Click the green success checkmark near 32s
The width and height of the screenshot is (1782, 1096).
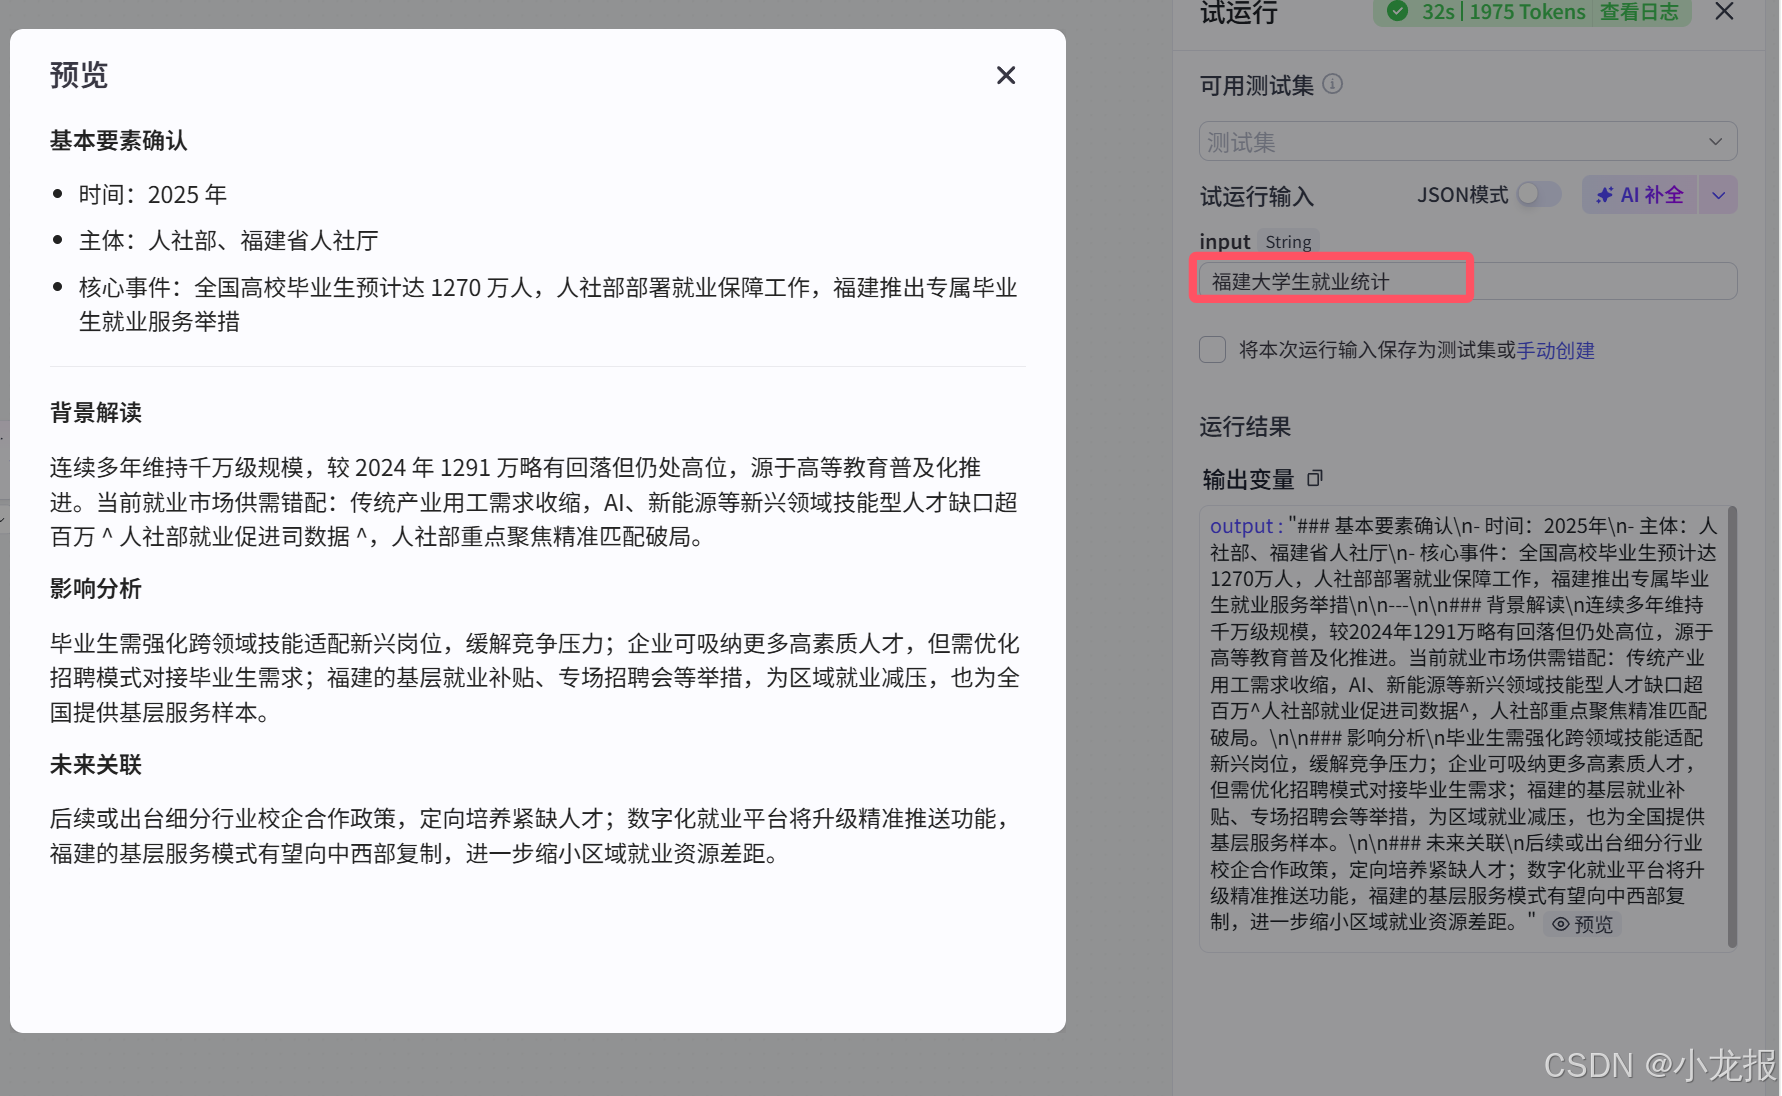pyautogui.click(x=1397, y=12)
